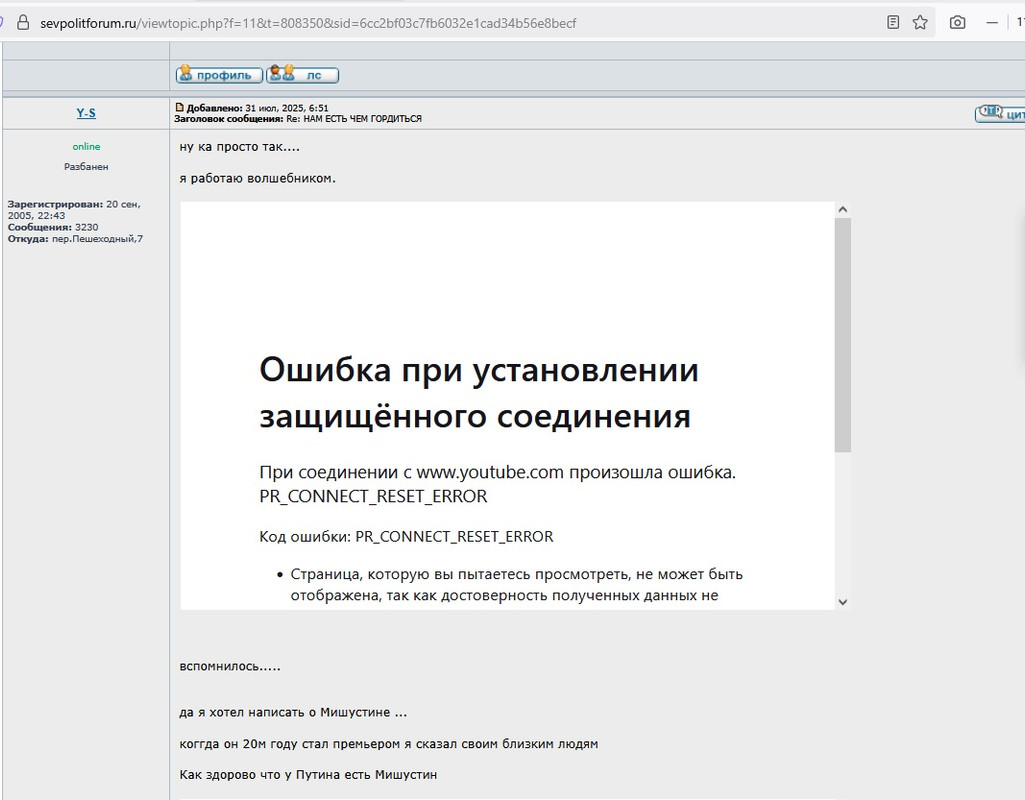Click the 'вспомнилось.....' line
The width and height of the screenshot is (1025, 800).
tap(229, 667)
